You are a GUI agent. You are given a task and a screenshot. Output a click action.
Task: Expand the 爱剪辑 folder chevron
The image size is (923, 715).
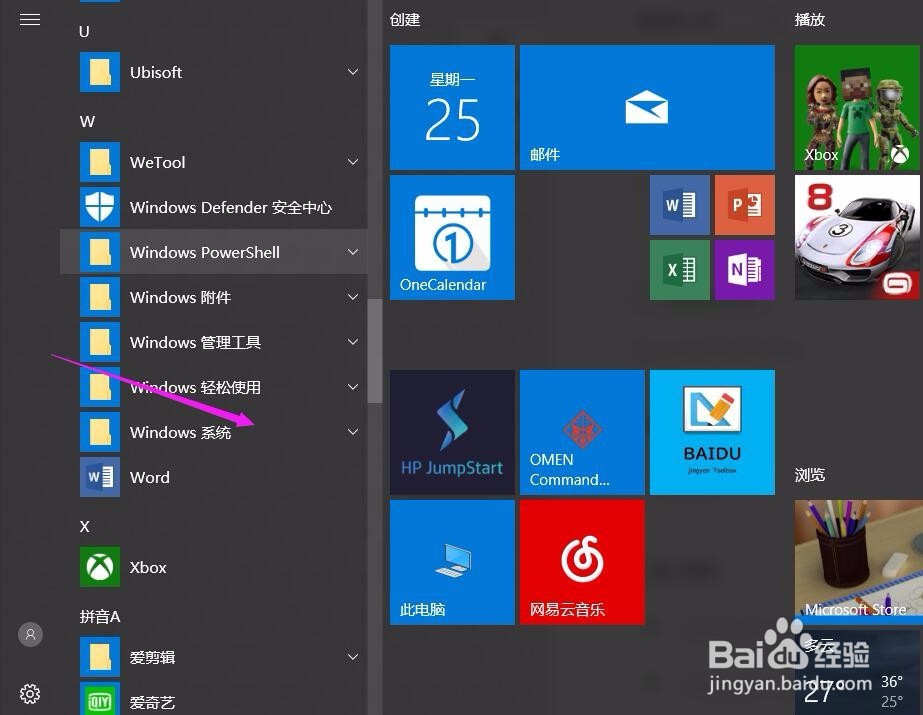point(353,657)
